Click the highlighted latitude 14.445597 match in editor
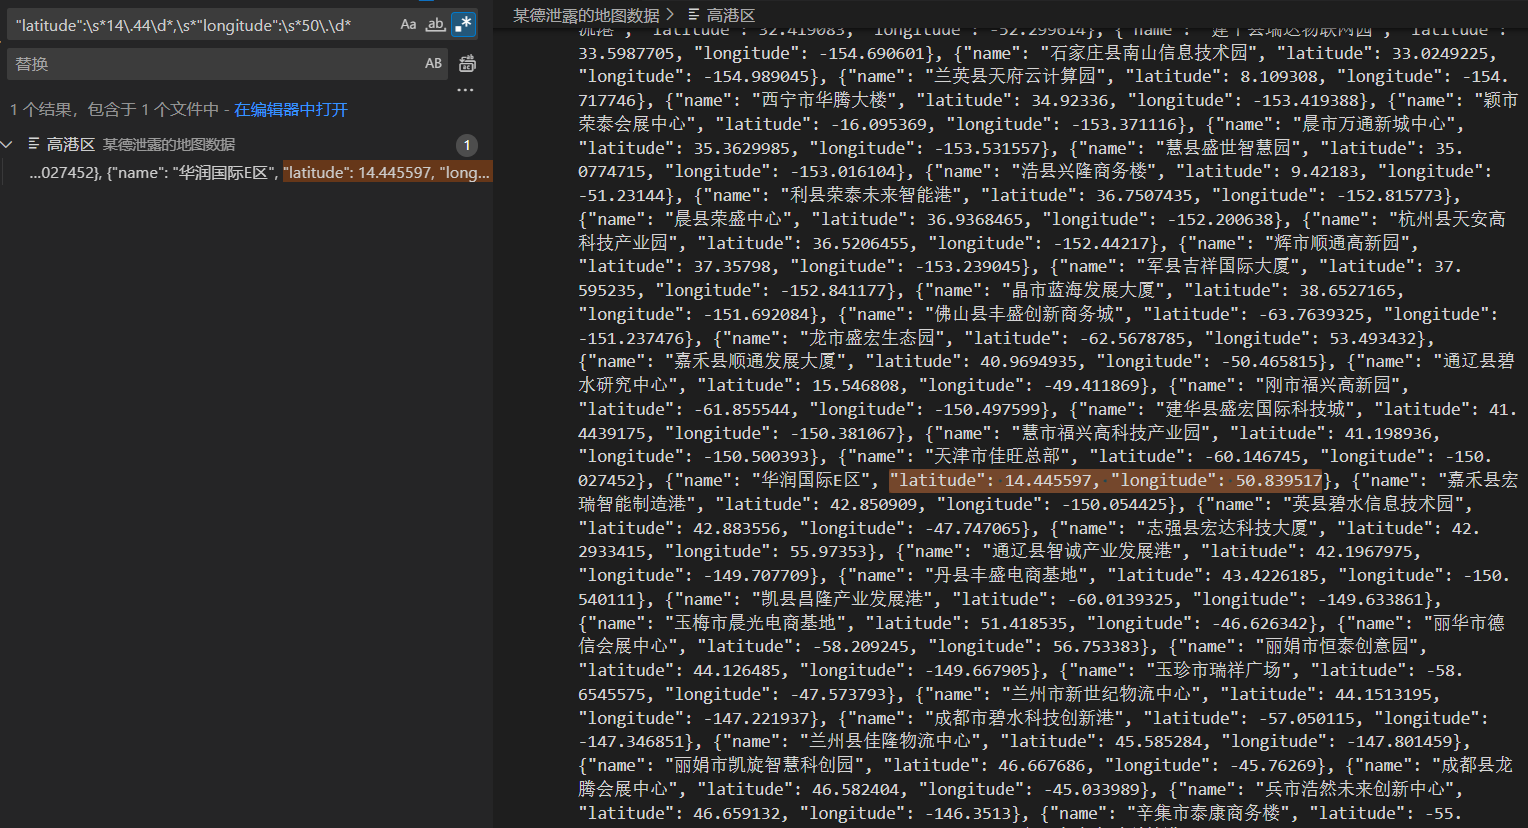1528x828 pixels. coord(1106,481)
